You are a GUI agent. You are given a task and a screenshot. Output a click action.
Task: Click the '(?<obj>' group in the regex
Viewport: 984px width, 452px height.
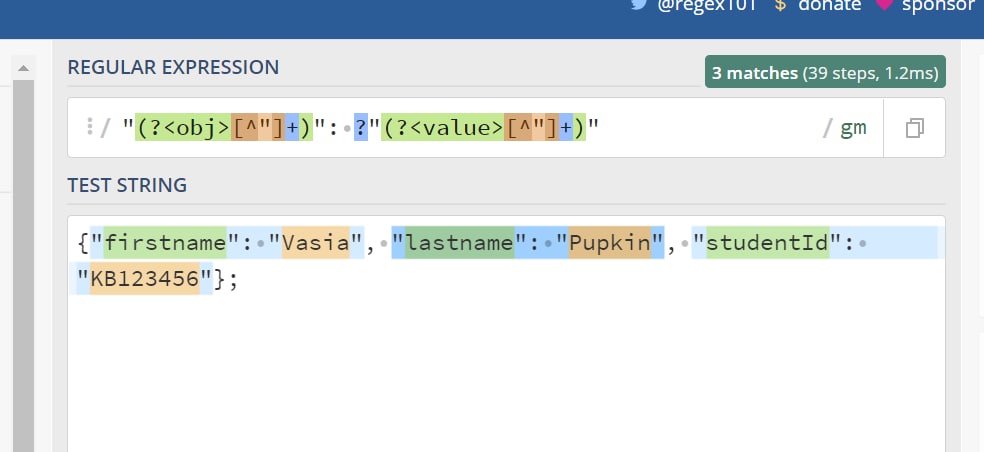coord(183,128)
